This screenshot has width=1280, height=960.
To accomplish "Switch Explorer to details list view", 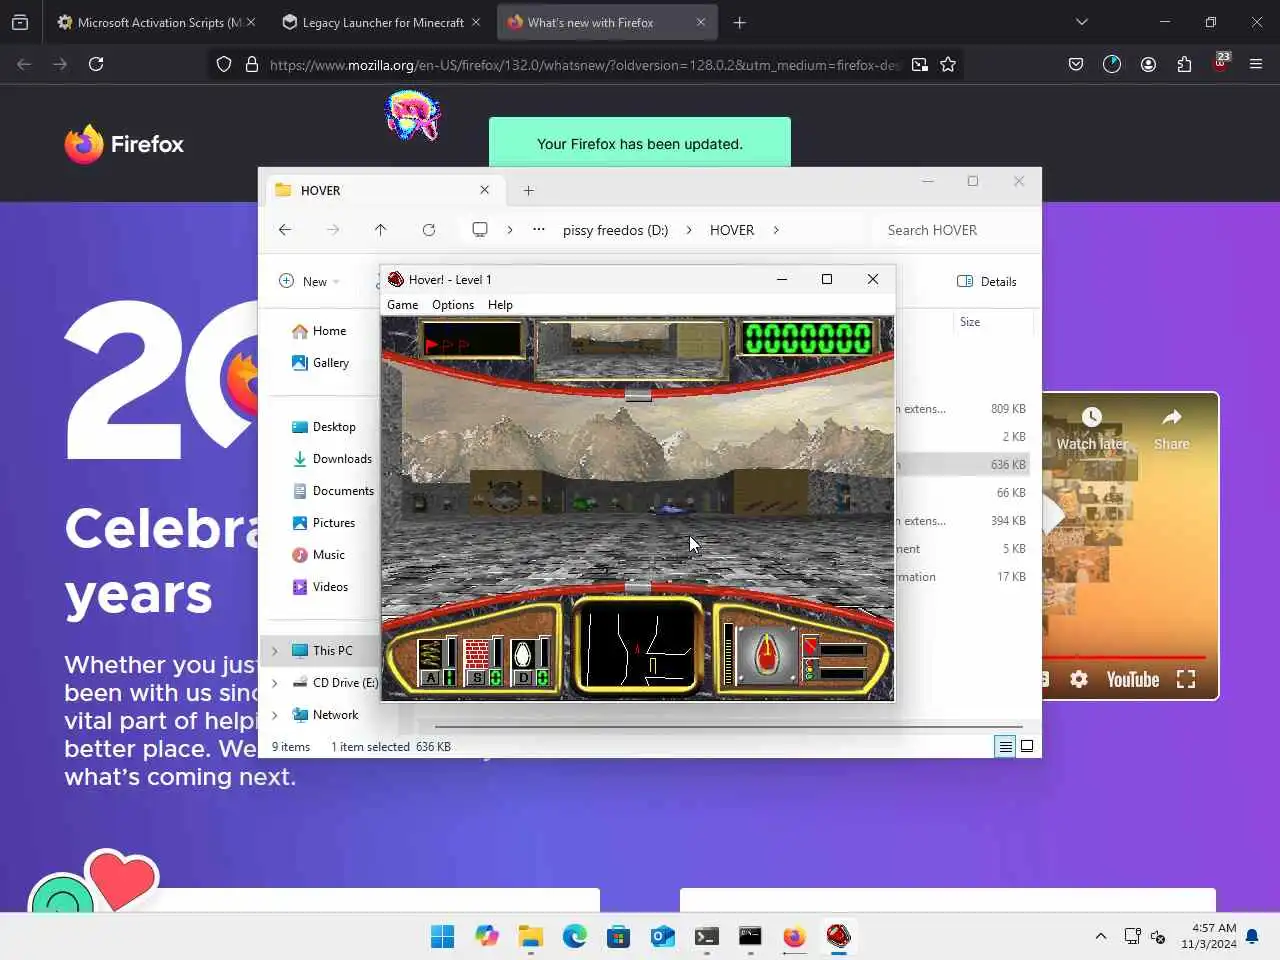I will pyautogui.click(x=1005, y=746).
